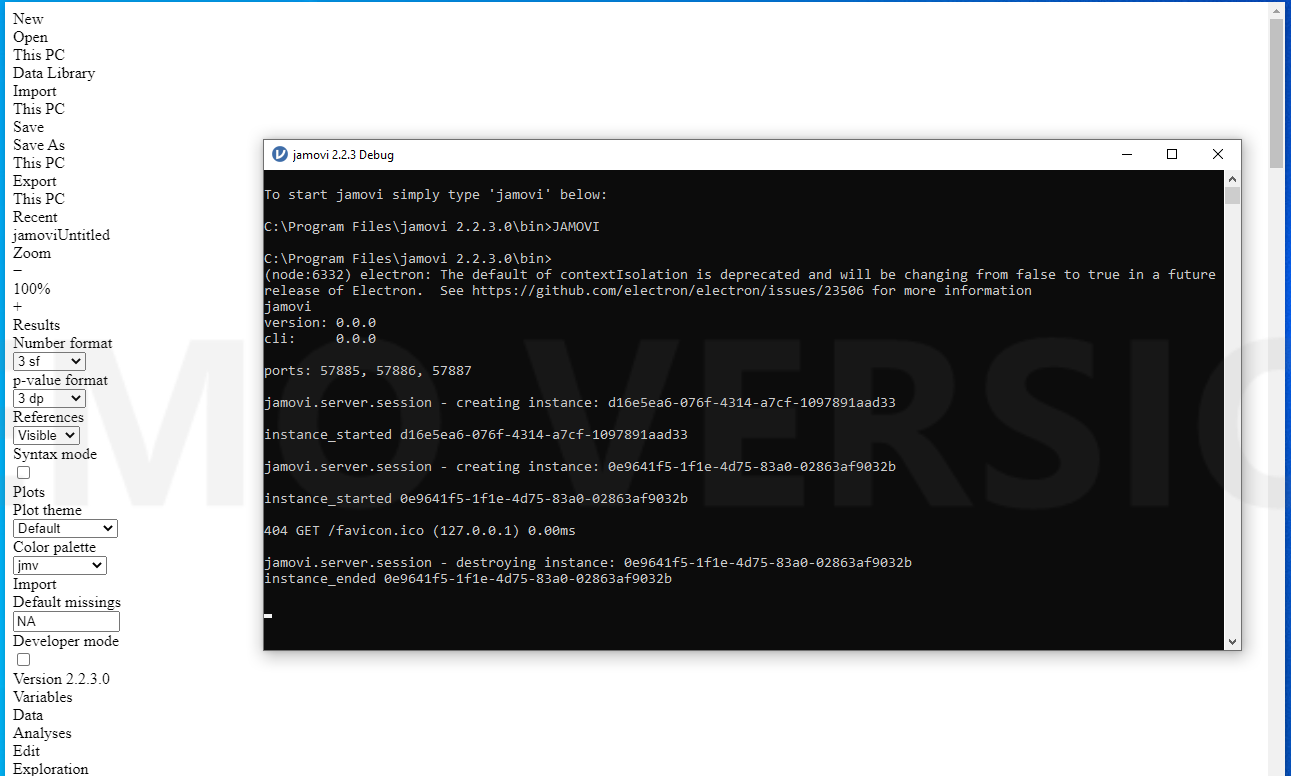Click the Default missings input field
Screen dimensions: 1291x776
pyautogui.click(x=65, y=621)
